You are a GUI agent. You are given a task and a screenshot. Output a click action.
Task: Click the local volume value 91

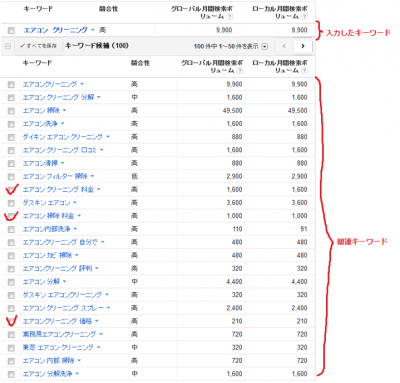[303, 229]
